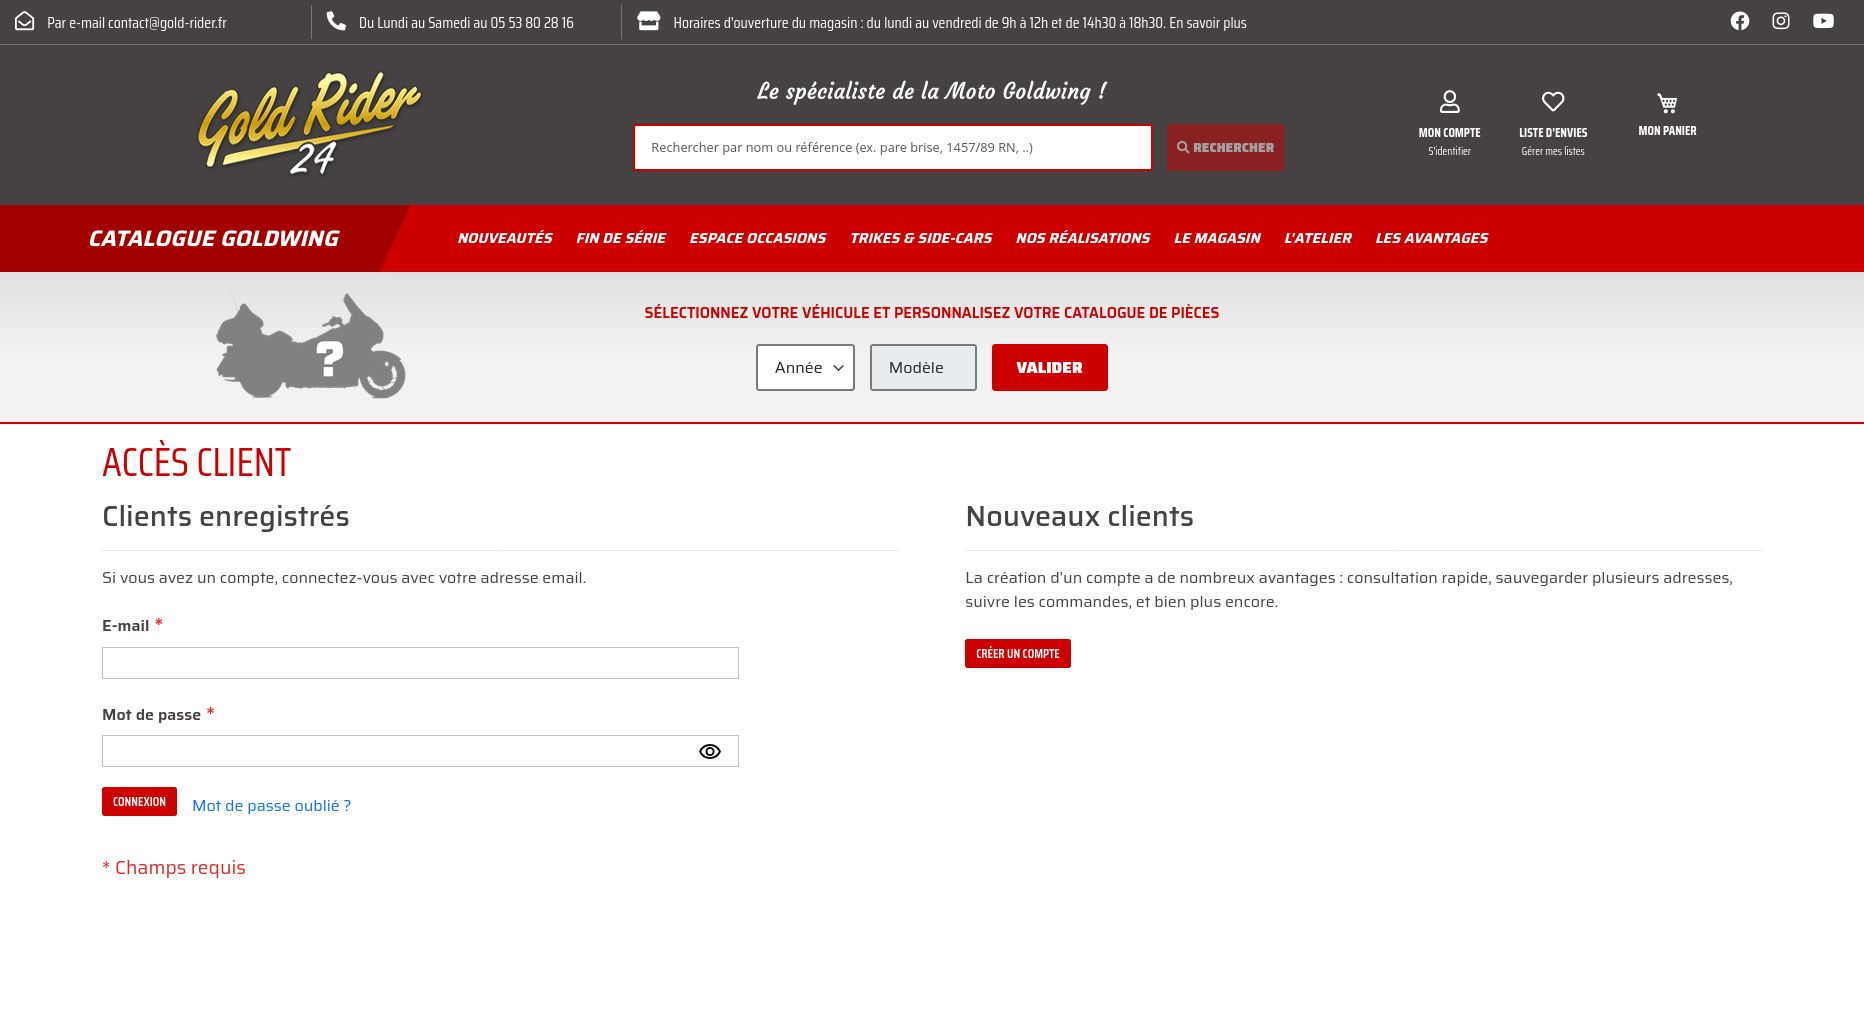1864x1011 pixels.
Task: Open the wishlist heart icon
Action: (x=1553, y=101)
